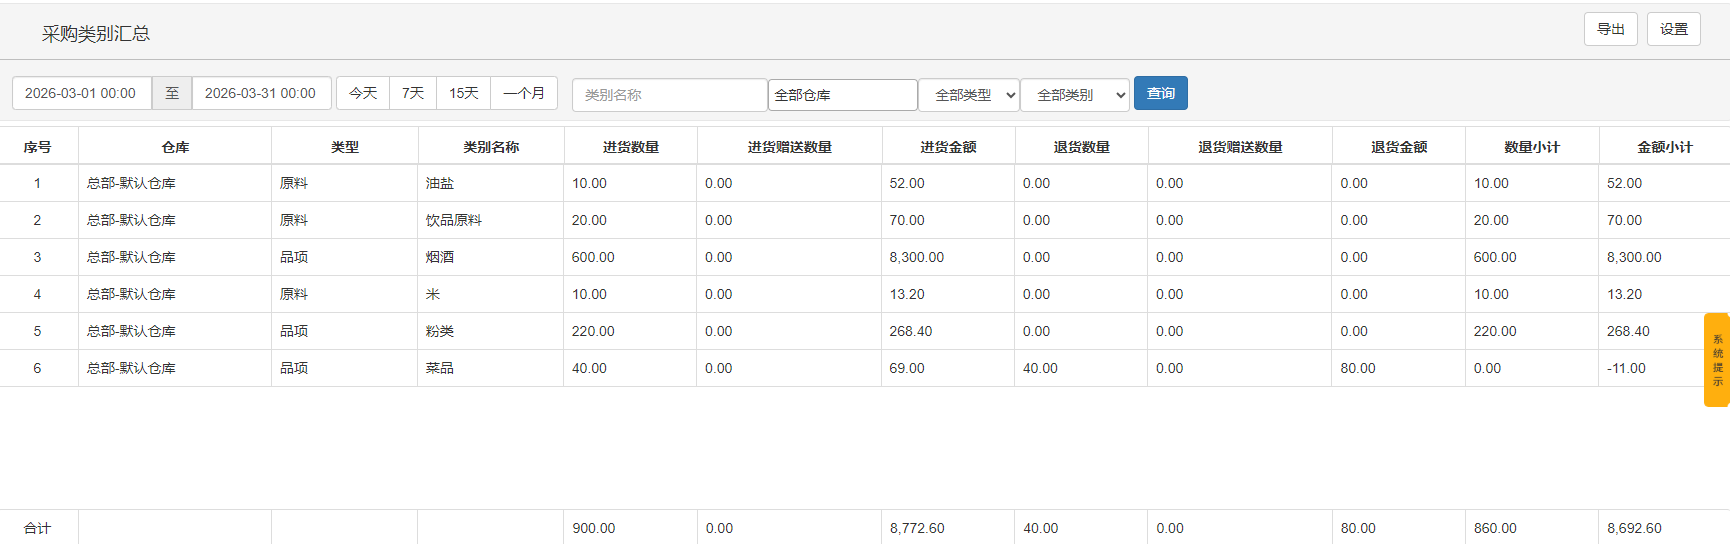
Task: Select the 今天 quick date range
Action: (x=363, y=93)
